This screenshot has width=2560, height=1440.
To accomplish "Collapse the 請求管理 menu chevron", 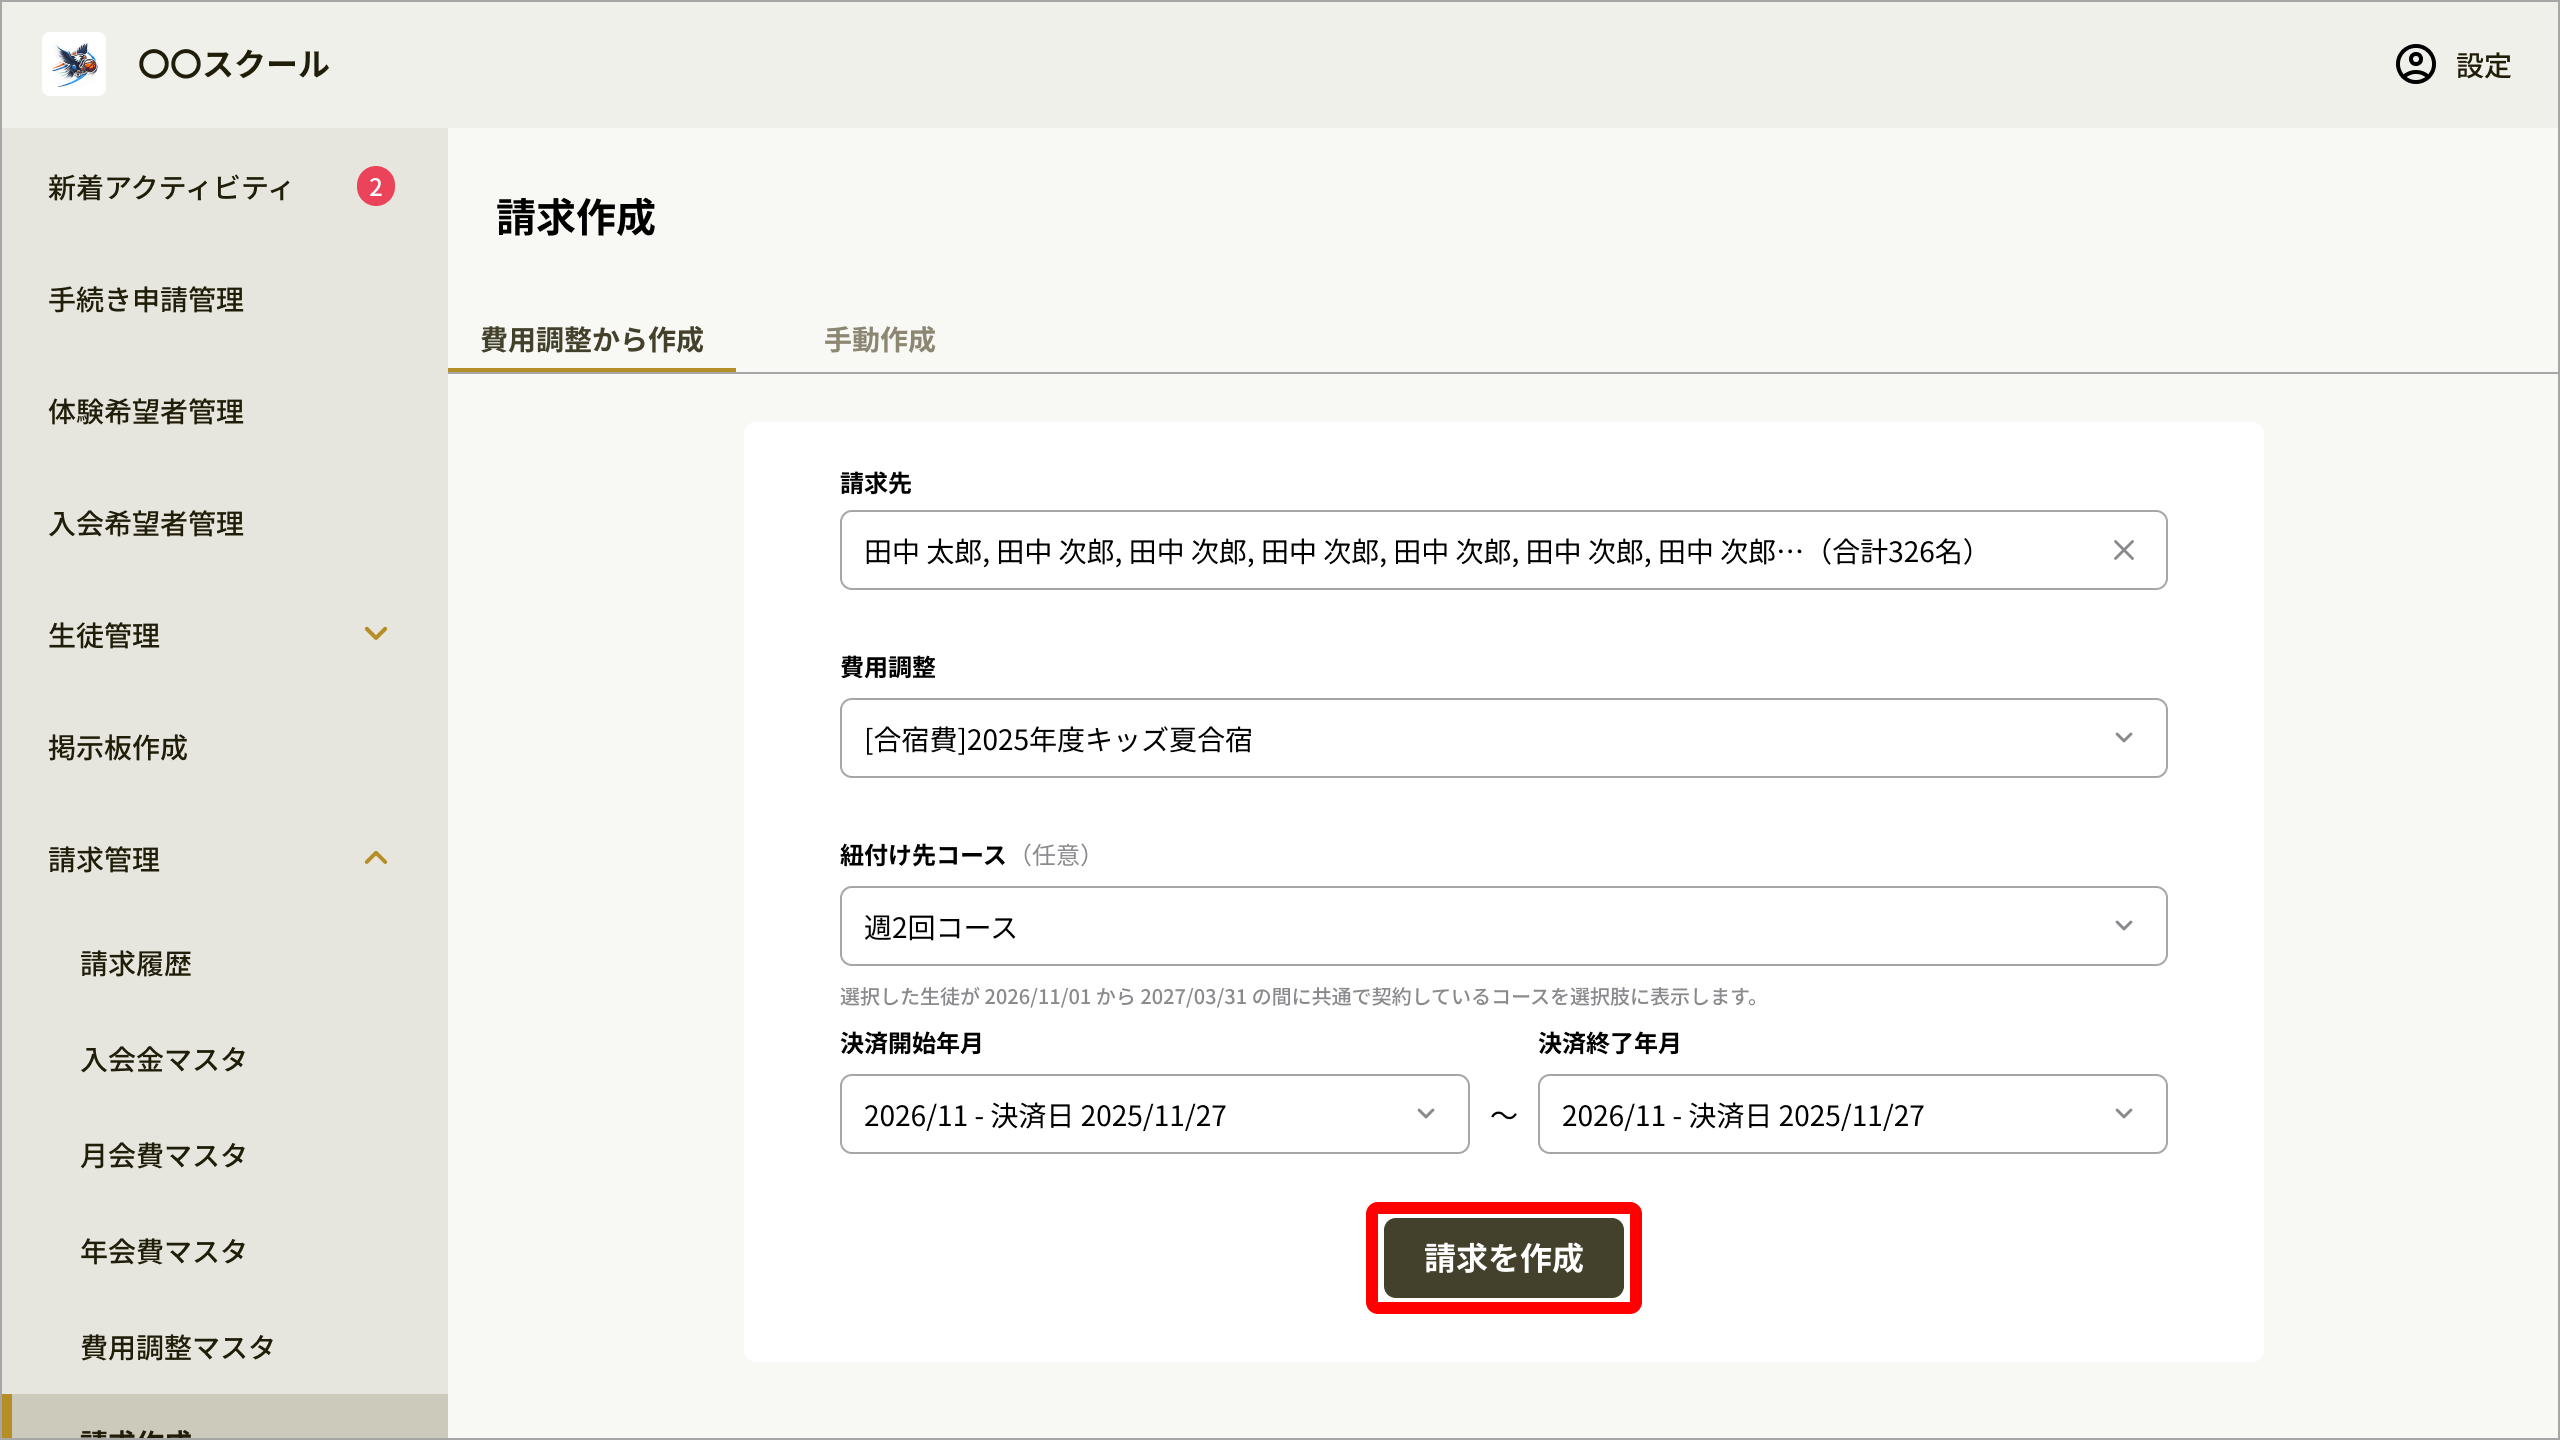I will (376, 858).
